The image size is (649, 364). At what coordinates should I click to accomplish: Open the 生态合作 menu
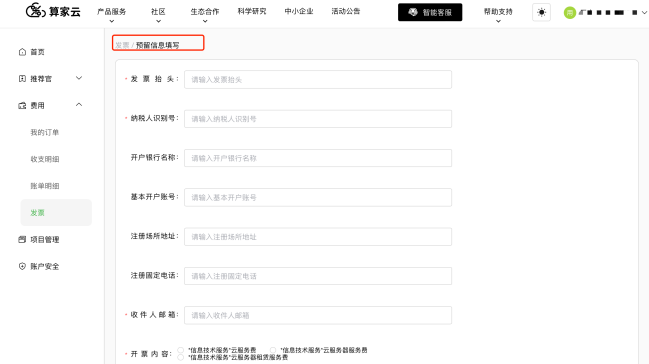click(x=205, y=12)
